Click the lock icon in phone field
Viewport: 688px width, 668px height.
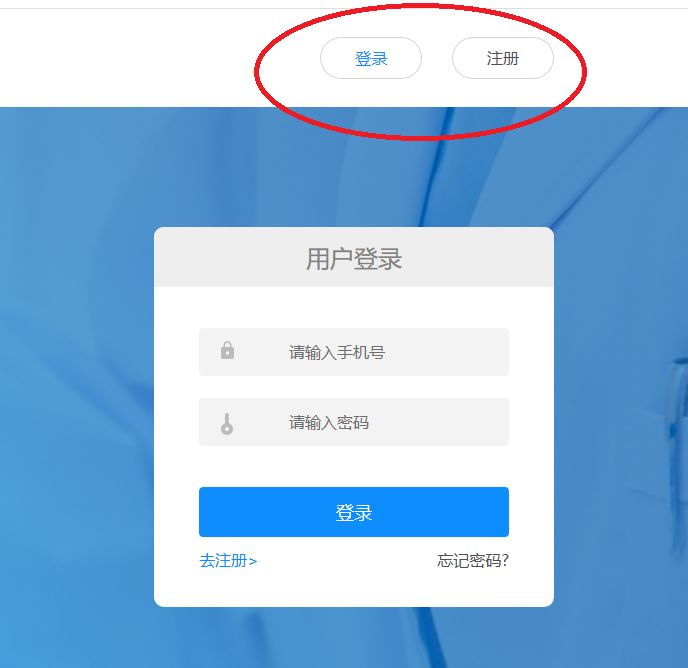coord(227,350)
